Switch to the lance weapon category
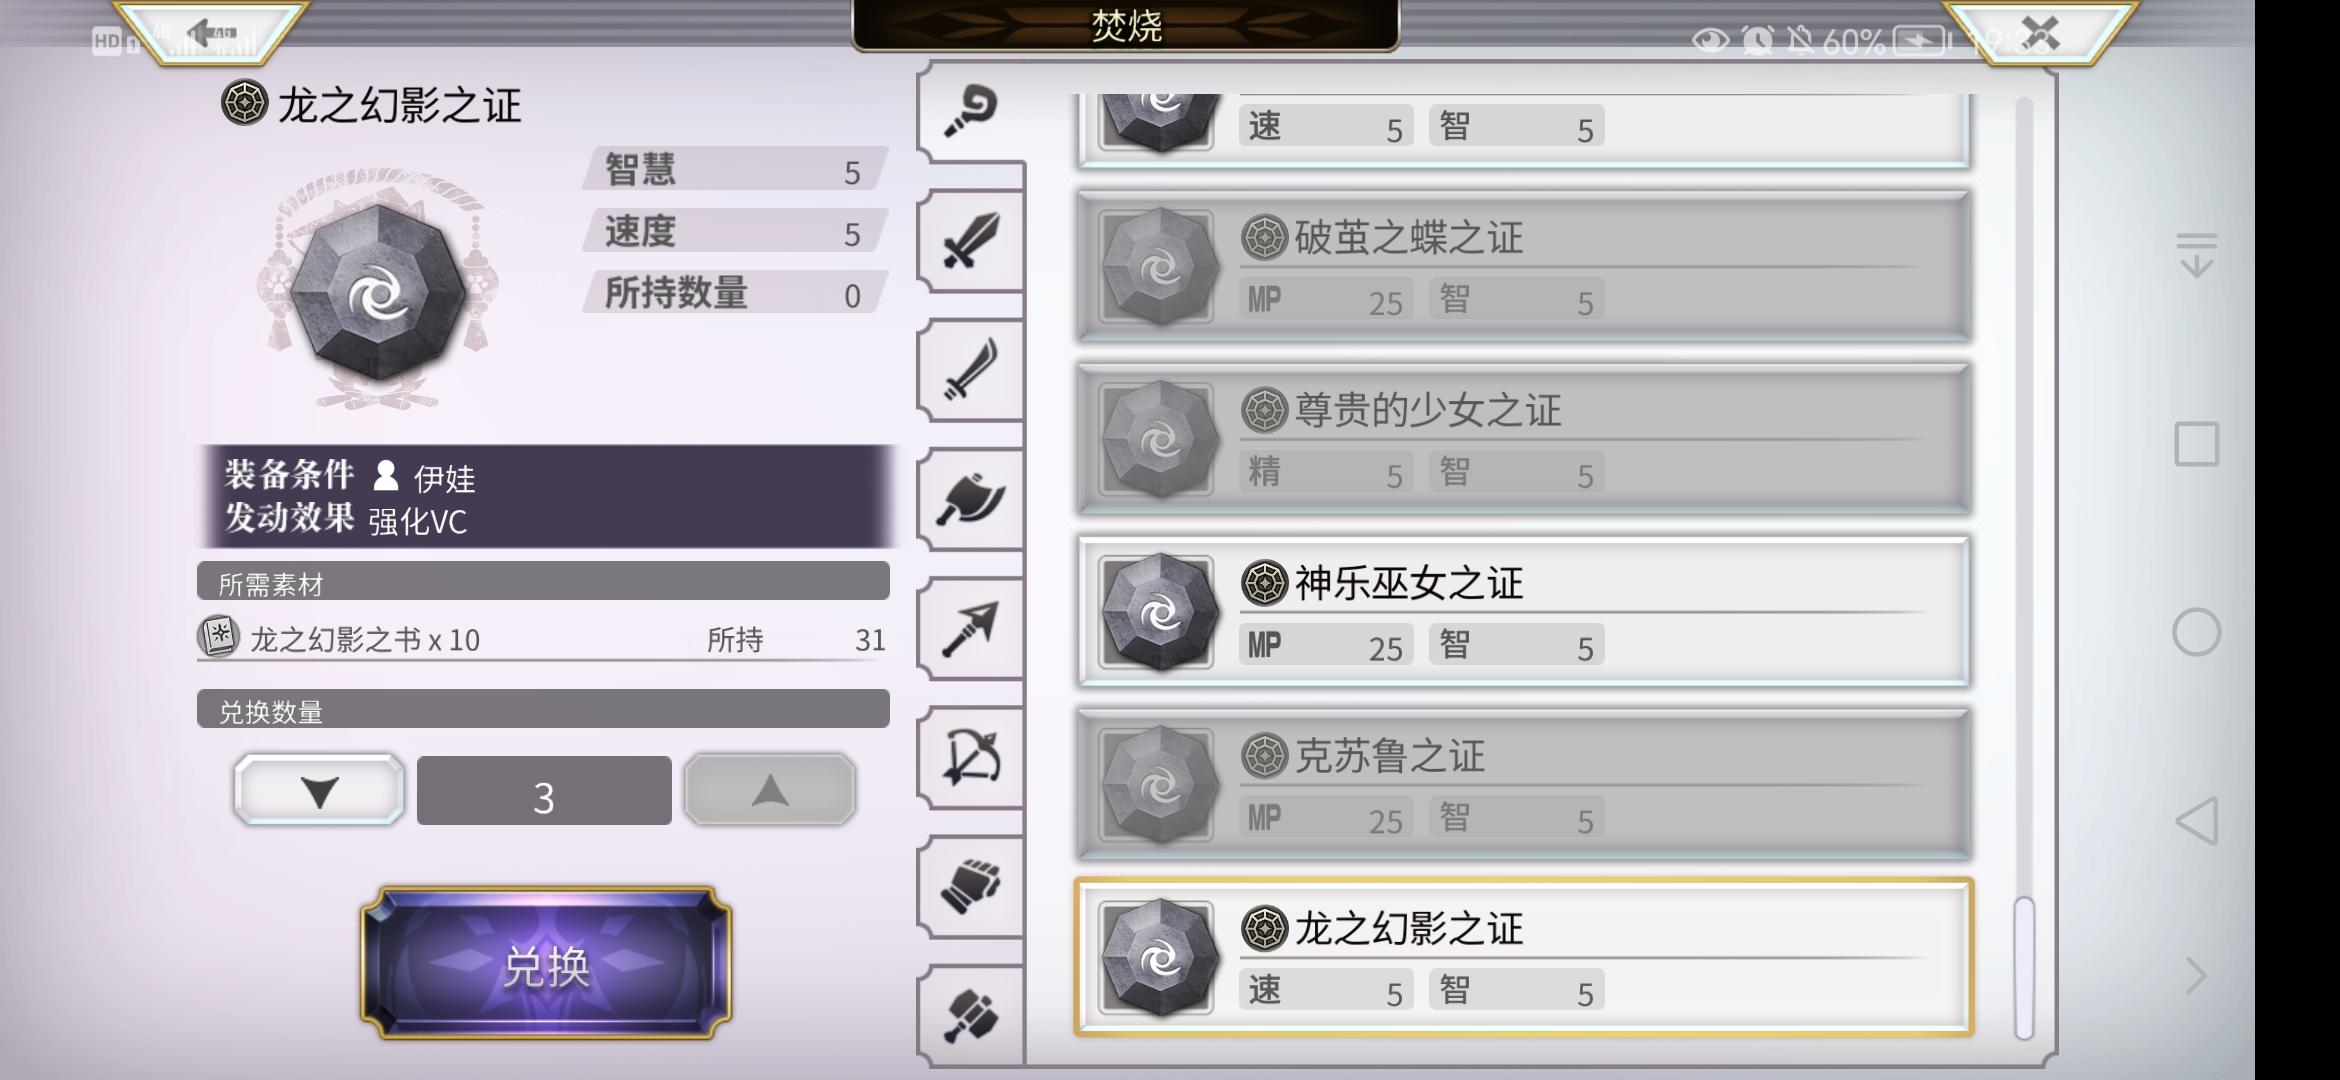The width and height of the screenshot is (2340, 1080). pyautogui.click(x=971, y=628)
